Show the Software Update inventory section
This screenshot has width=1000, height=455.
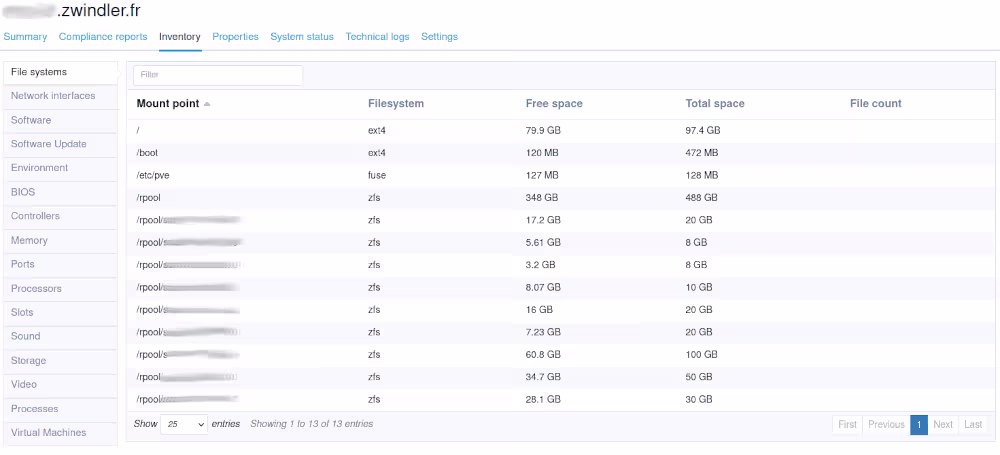click(x=49, y=144)
